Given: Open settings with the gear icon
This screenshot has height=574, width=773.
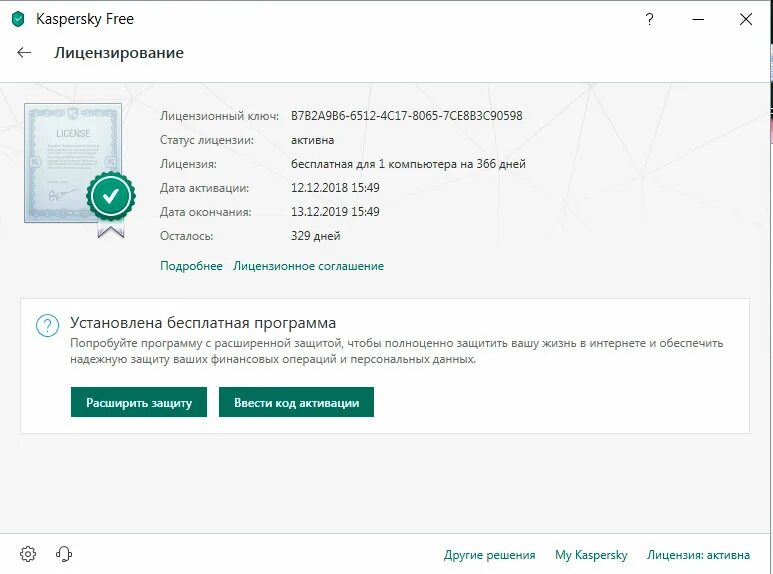Looking at the screenshot, I should (28, 554).
